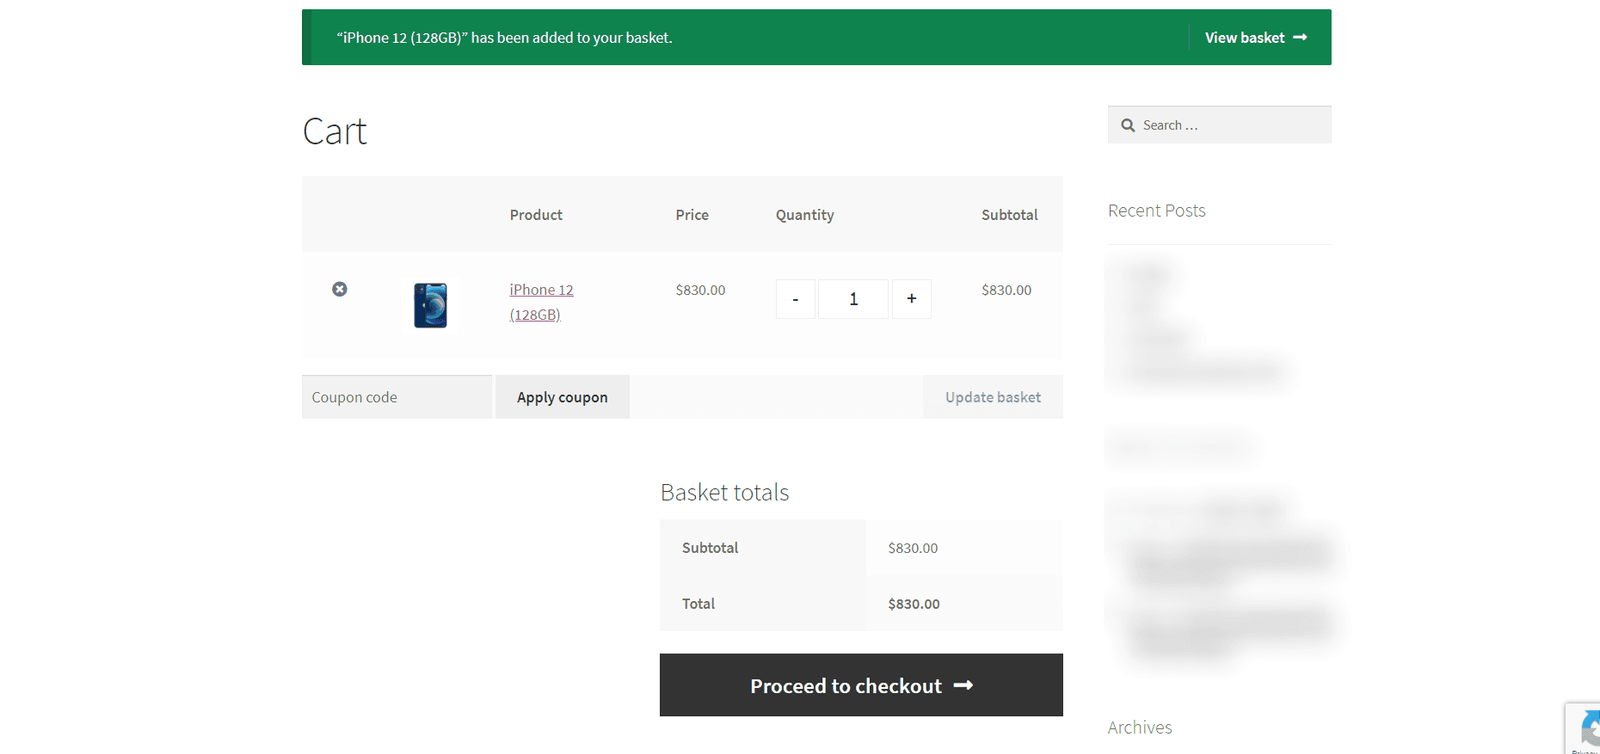1600x754 pixels.
Task: Open the iPhone 12 (128GB) product link
Action: (x=541, y=302)
